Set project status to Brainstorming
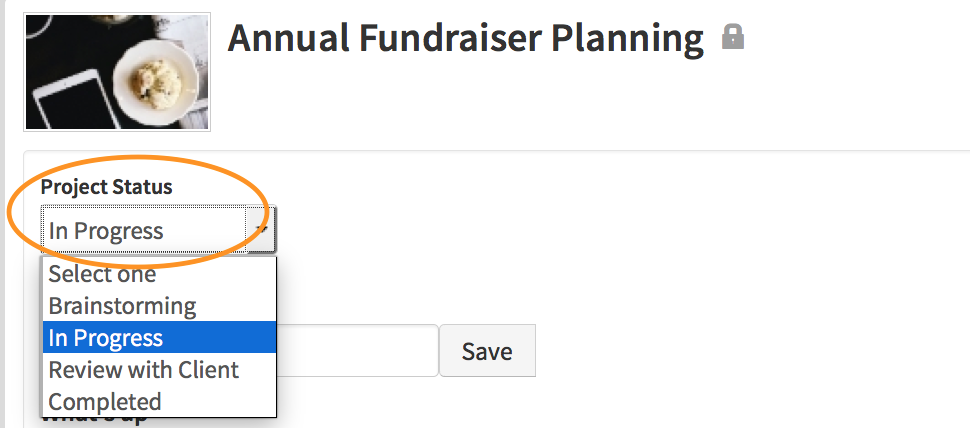Image resolution: width=970 pixels, height=428 pixels. tap(123, 305)
